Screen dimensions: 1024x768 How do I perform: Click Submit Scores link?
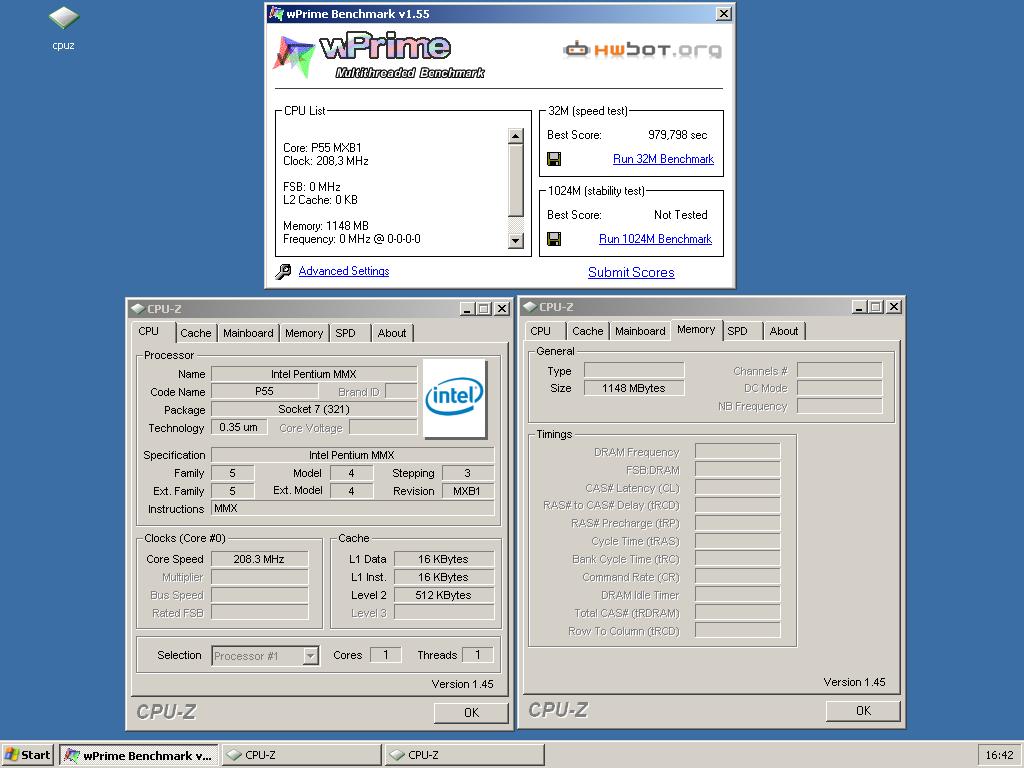(x=631, y=272)
